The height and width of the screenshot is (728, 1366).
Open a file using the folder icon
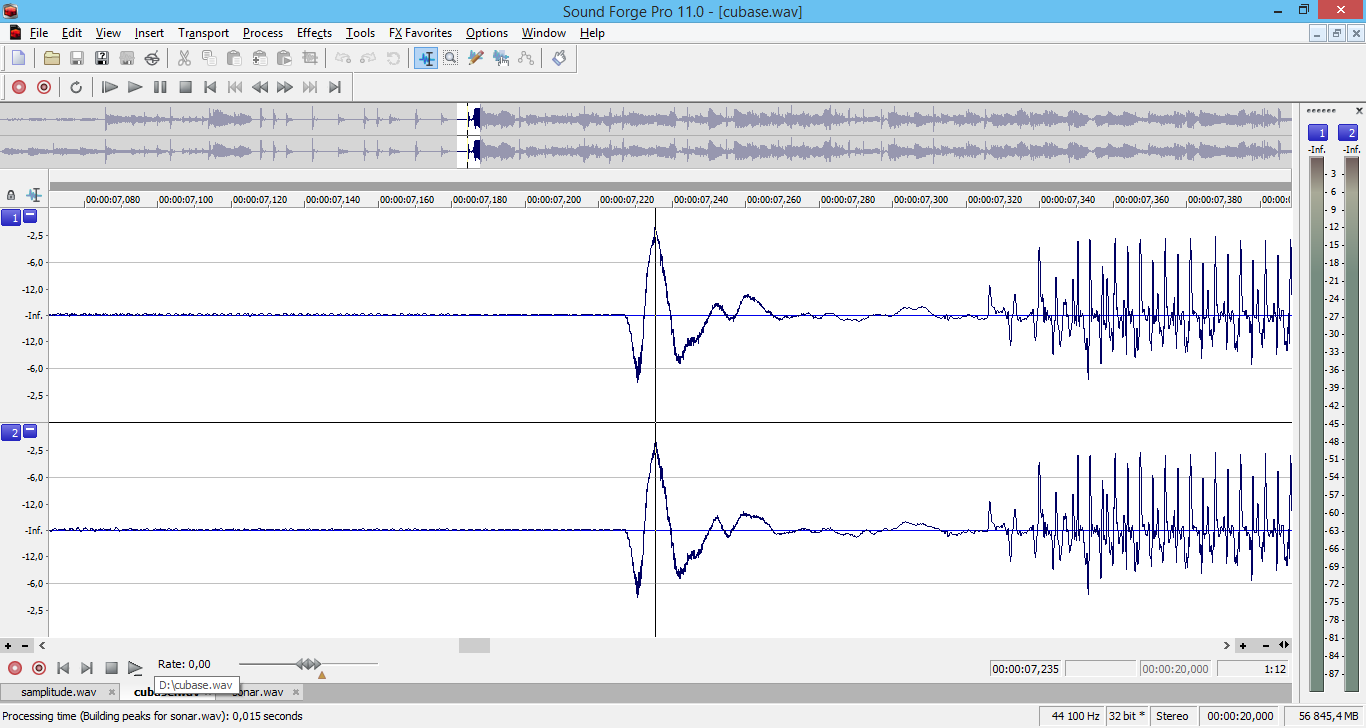[x=52, y=58]
